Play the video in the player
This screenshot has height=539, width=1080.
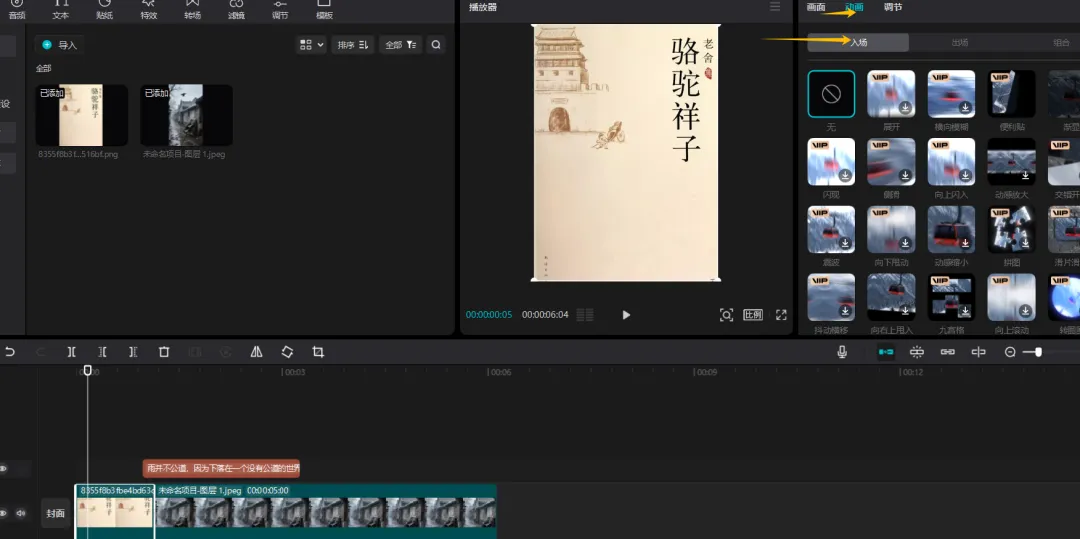[626, 315]
